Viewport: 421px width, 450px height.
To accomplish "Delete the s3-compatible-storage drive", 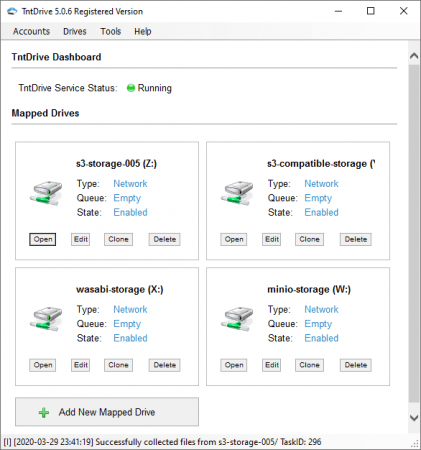I will [356, 239].
